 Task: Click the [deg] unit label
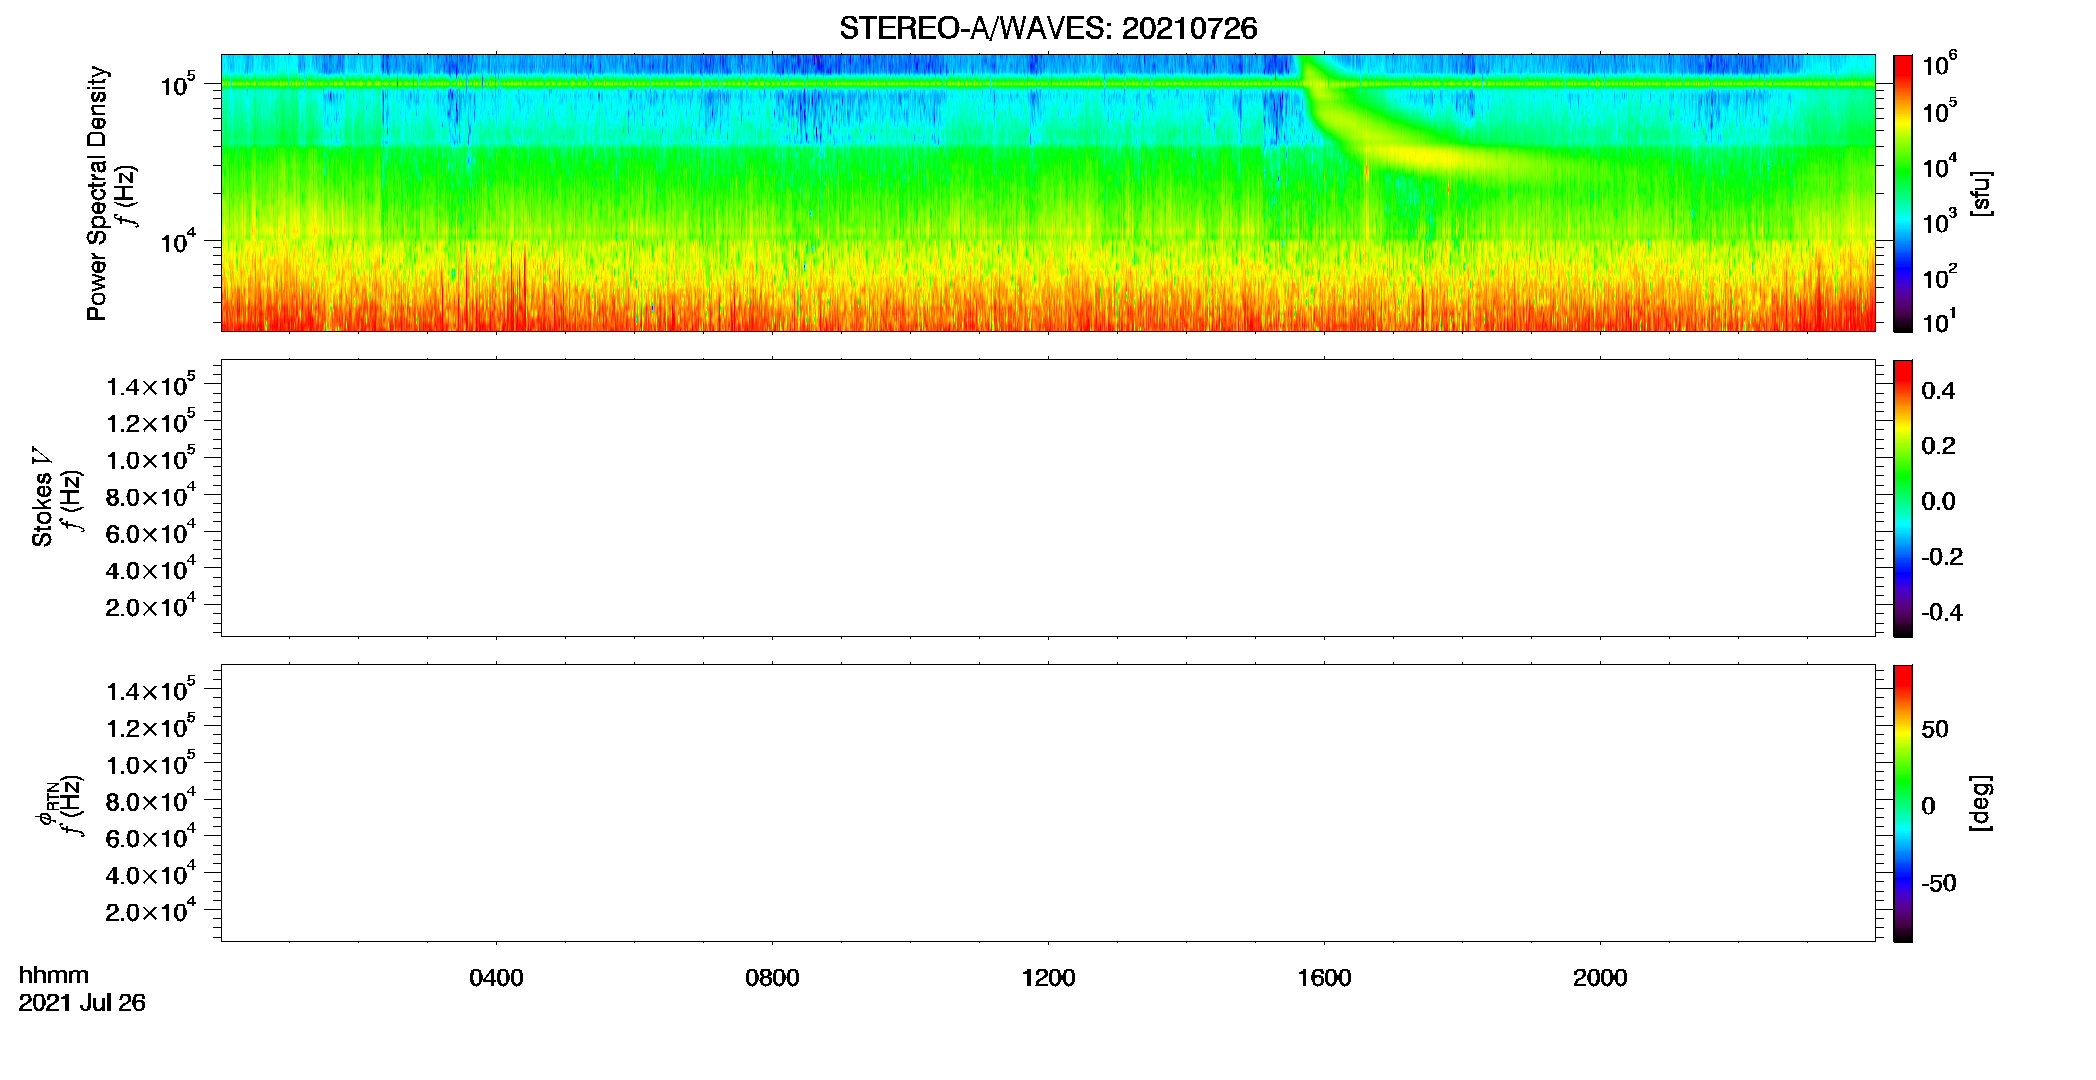[x=1982, y=803]
